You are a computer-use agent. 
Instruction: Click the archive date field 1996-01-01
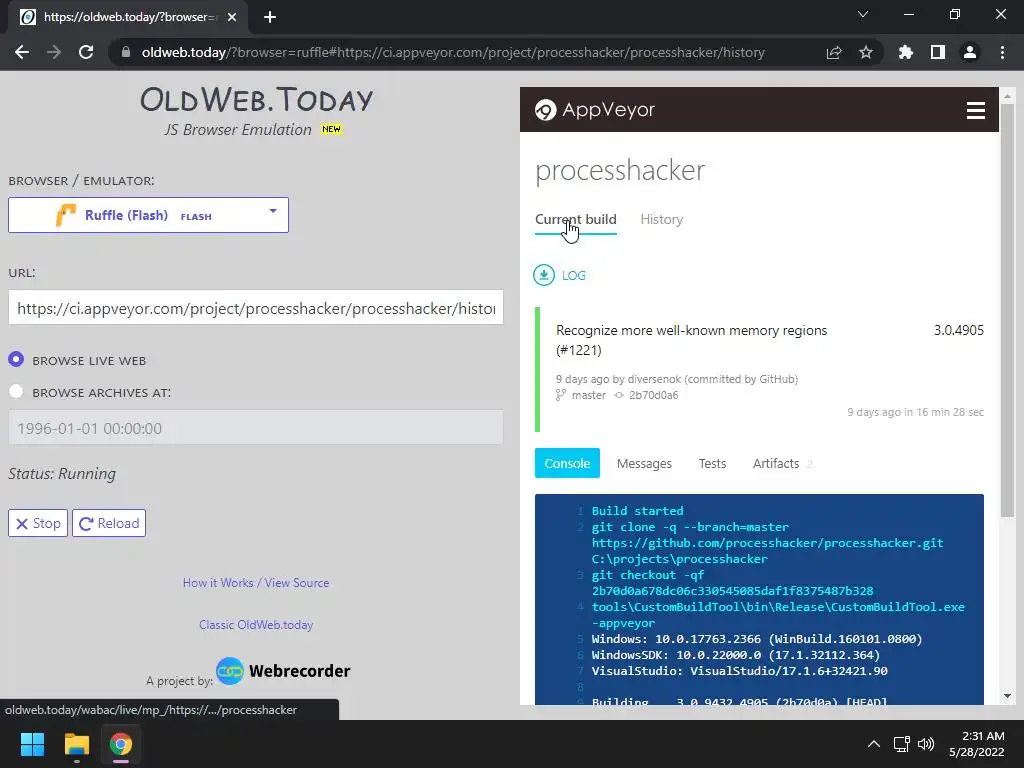(x=256, y=428)
